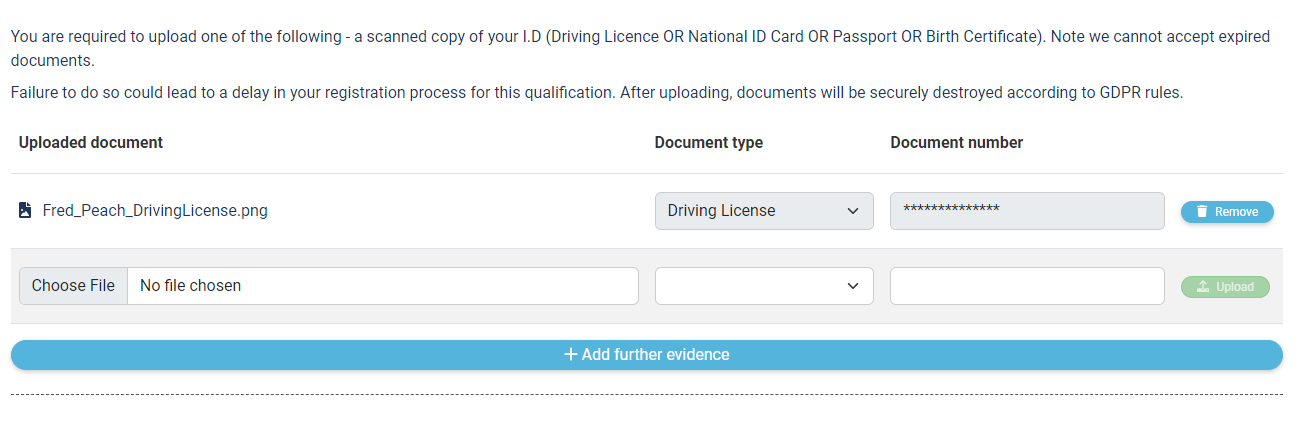Click the plus icon before Add further evidence
Screen dimensions: 1298x427
571,354
